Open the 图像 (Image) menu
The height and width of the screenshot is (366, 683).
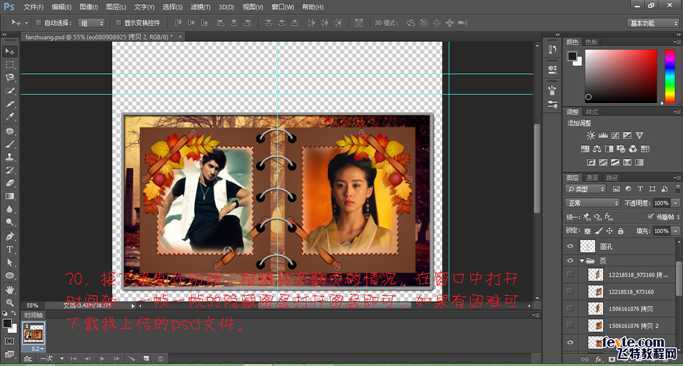(x=89, y=7)
